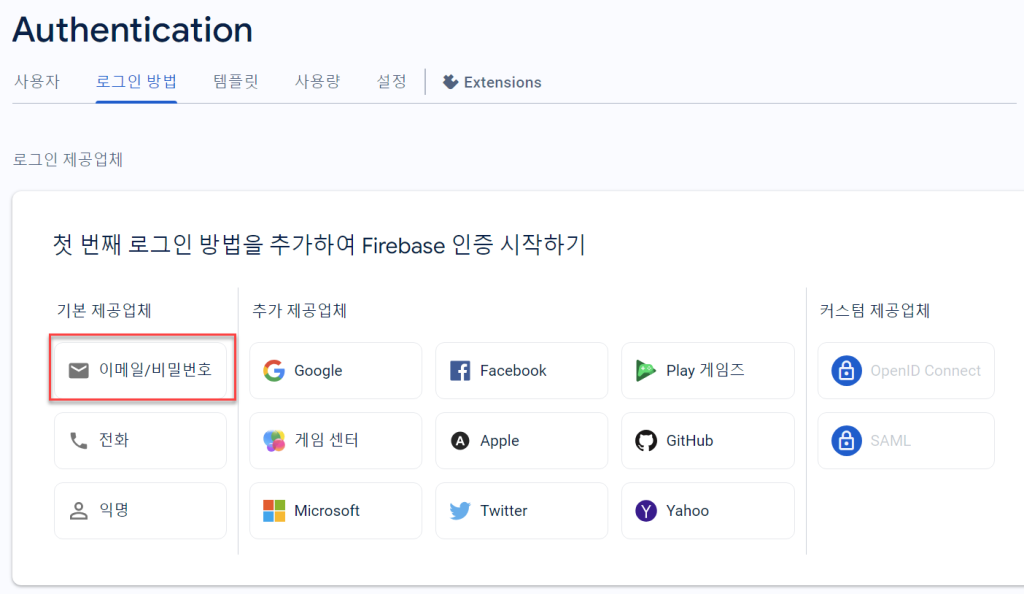Open the 사용자 tab
The height and width of the screenshot is (594, 1024).
point(37,82)
